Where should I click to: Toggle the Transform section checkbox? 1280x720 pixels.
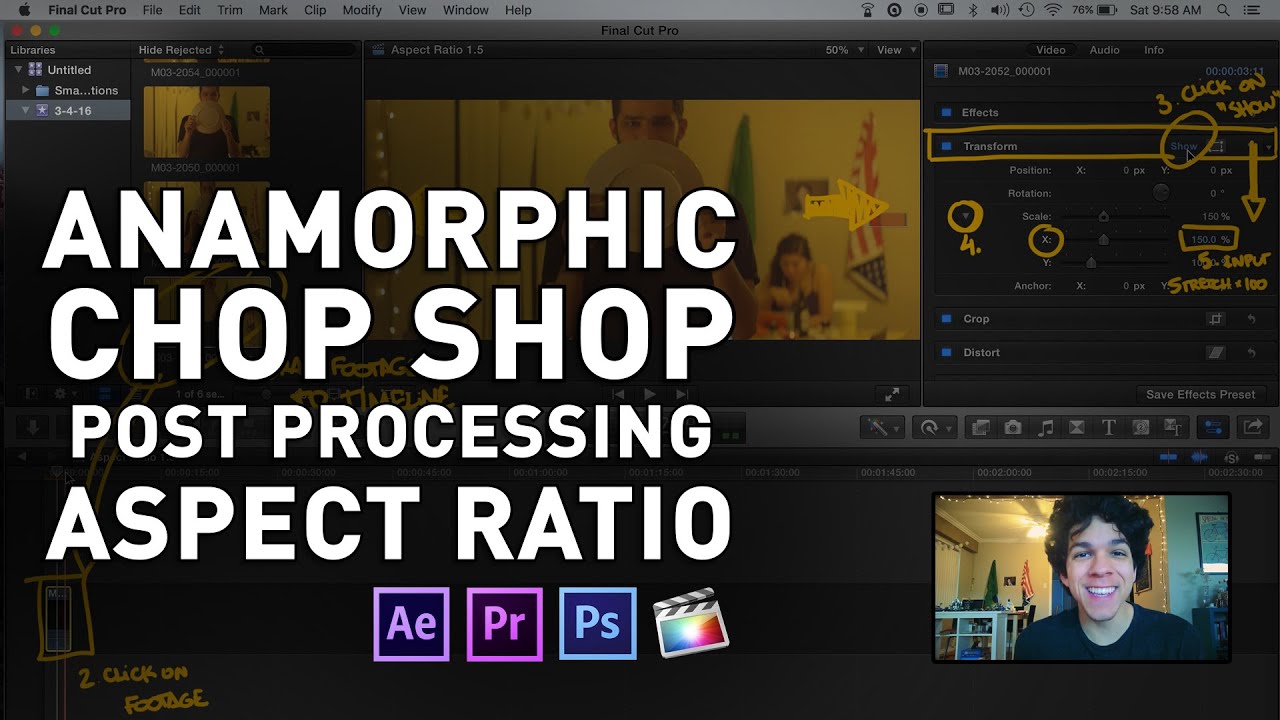click(x=946, y=146)
